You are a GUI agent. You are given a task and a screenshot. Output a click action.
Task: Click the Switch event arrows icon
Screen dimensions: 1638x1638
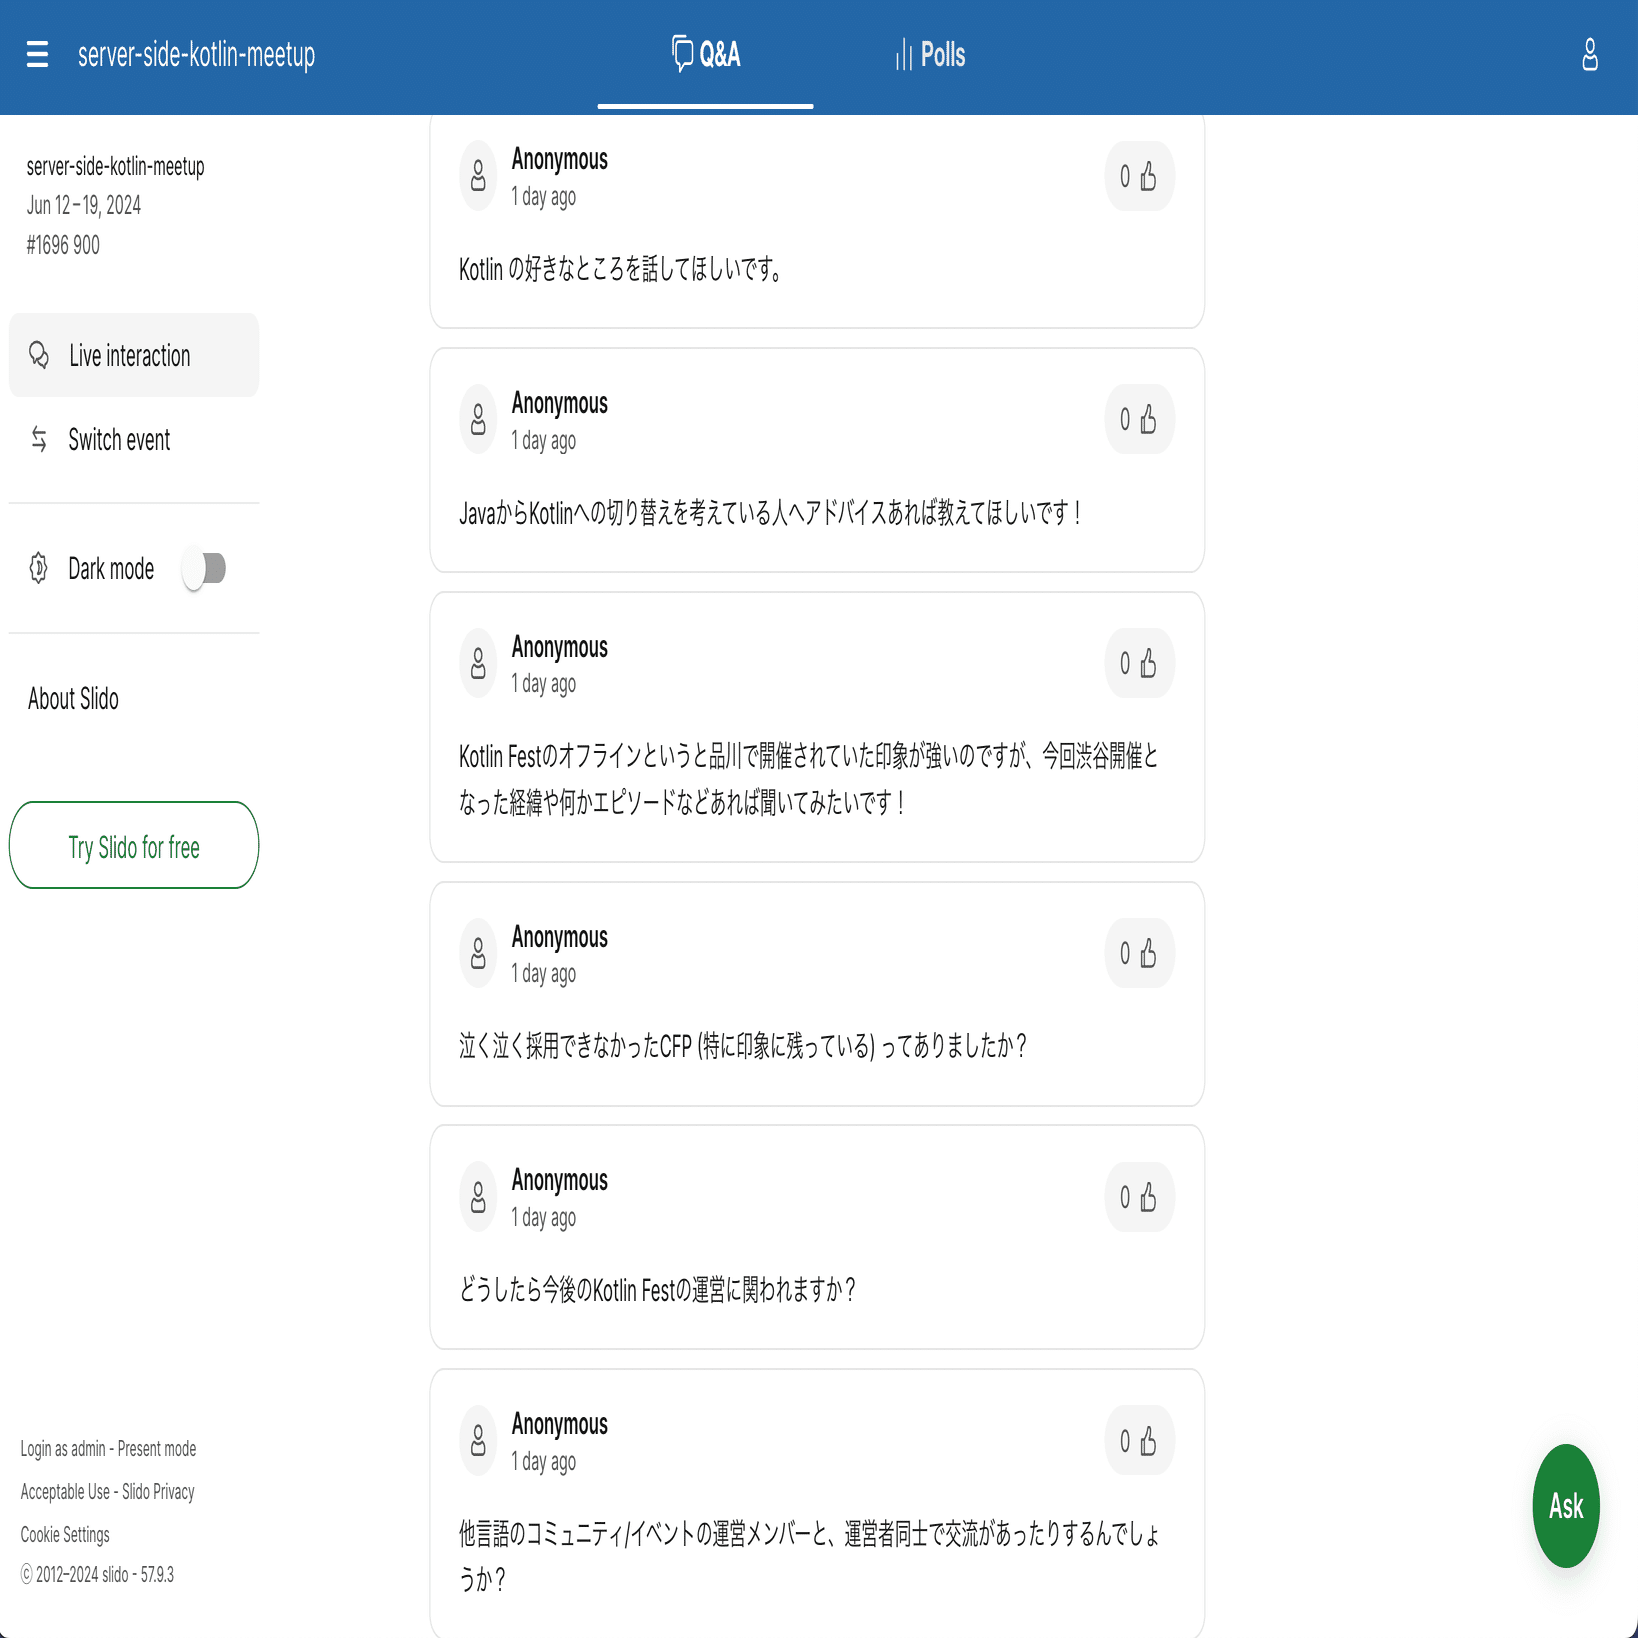coord(39,439)
